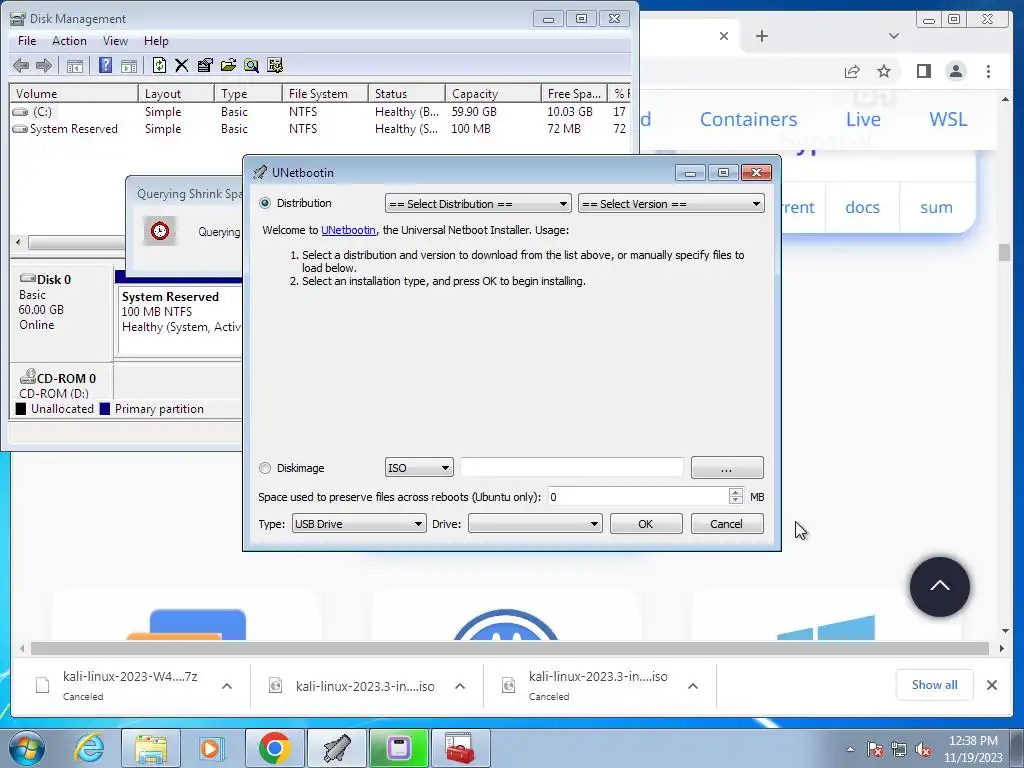Click the share icon in Chrome address bar
This screenshot has height=768, width=1024.
[x=852, y=71]
